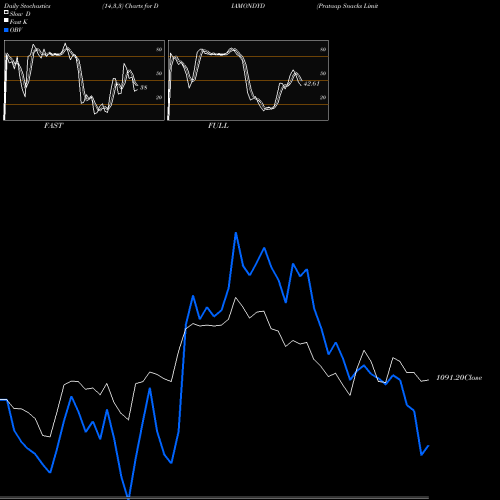Click the 80 axis label in FULL chart
This screenshot has height=500, width=500.
(323, 49)
